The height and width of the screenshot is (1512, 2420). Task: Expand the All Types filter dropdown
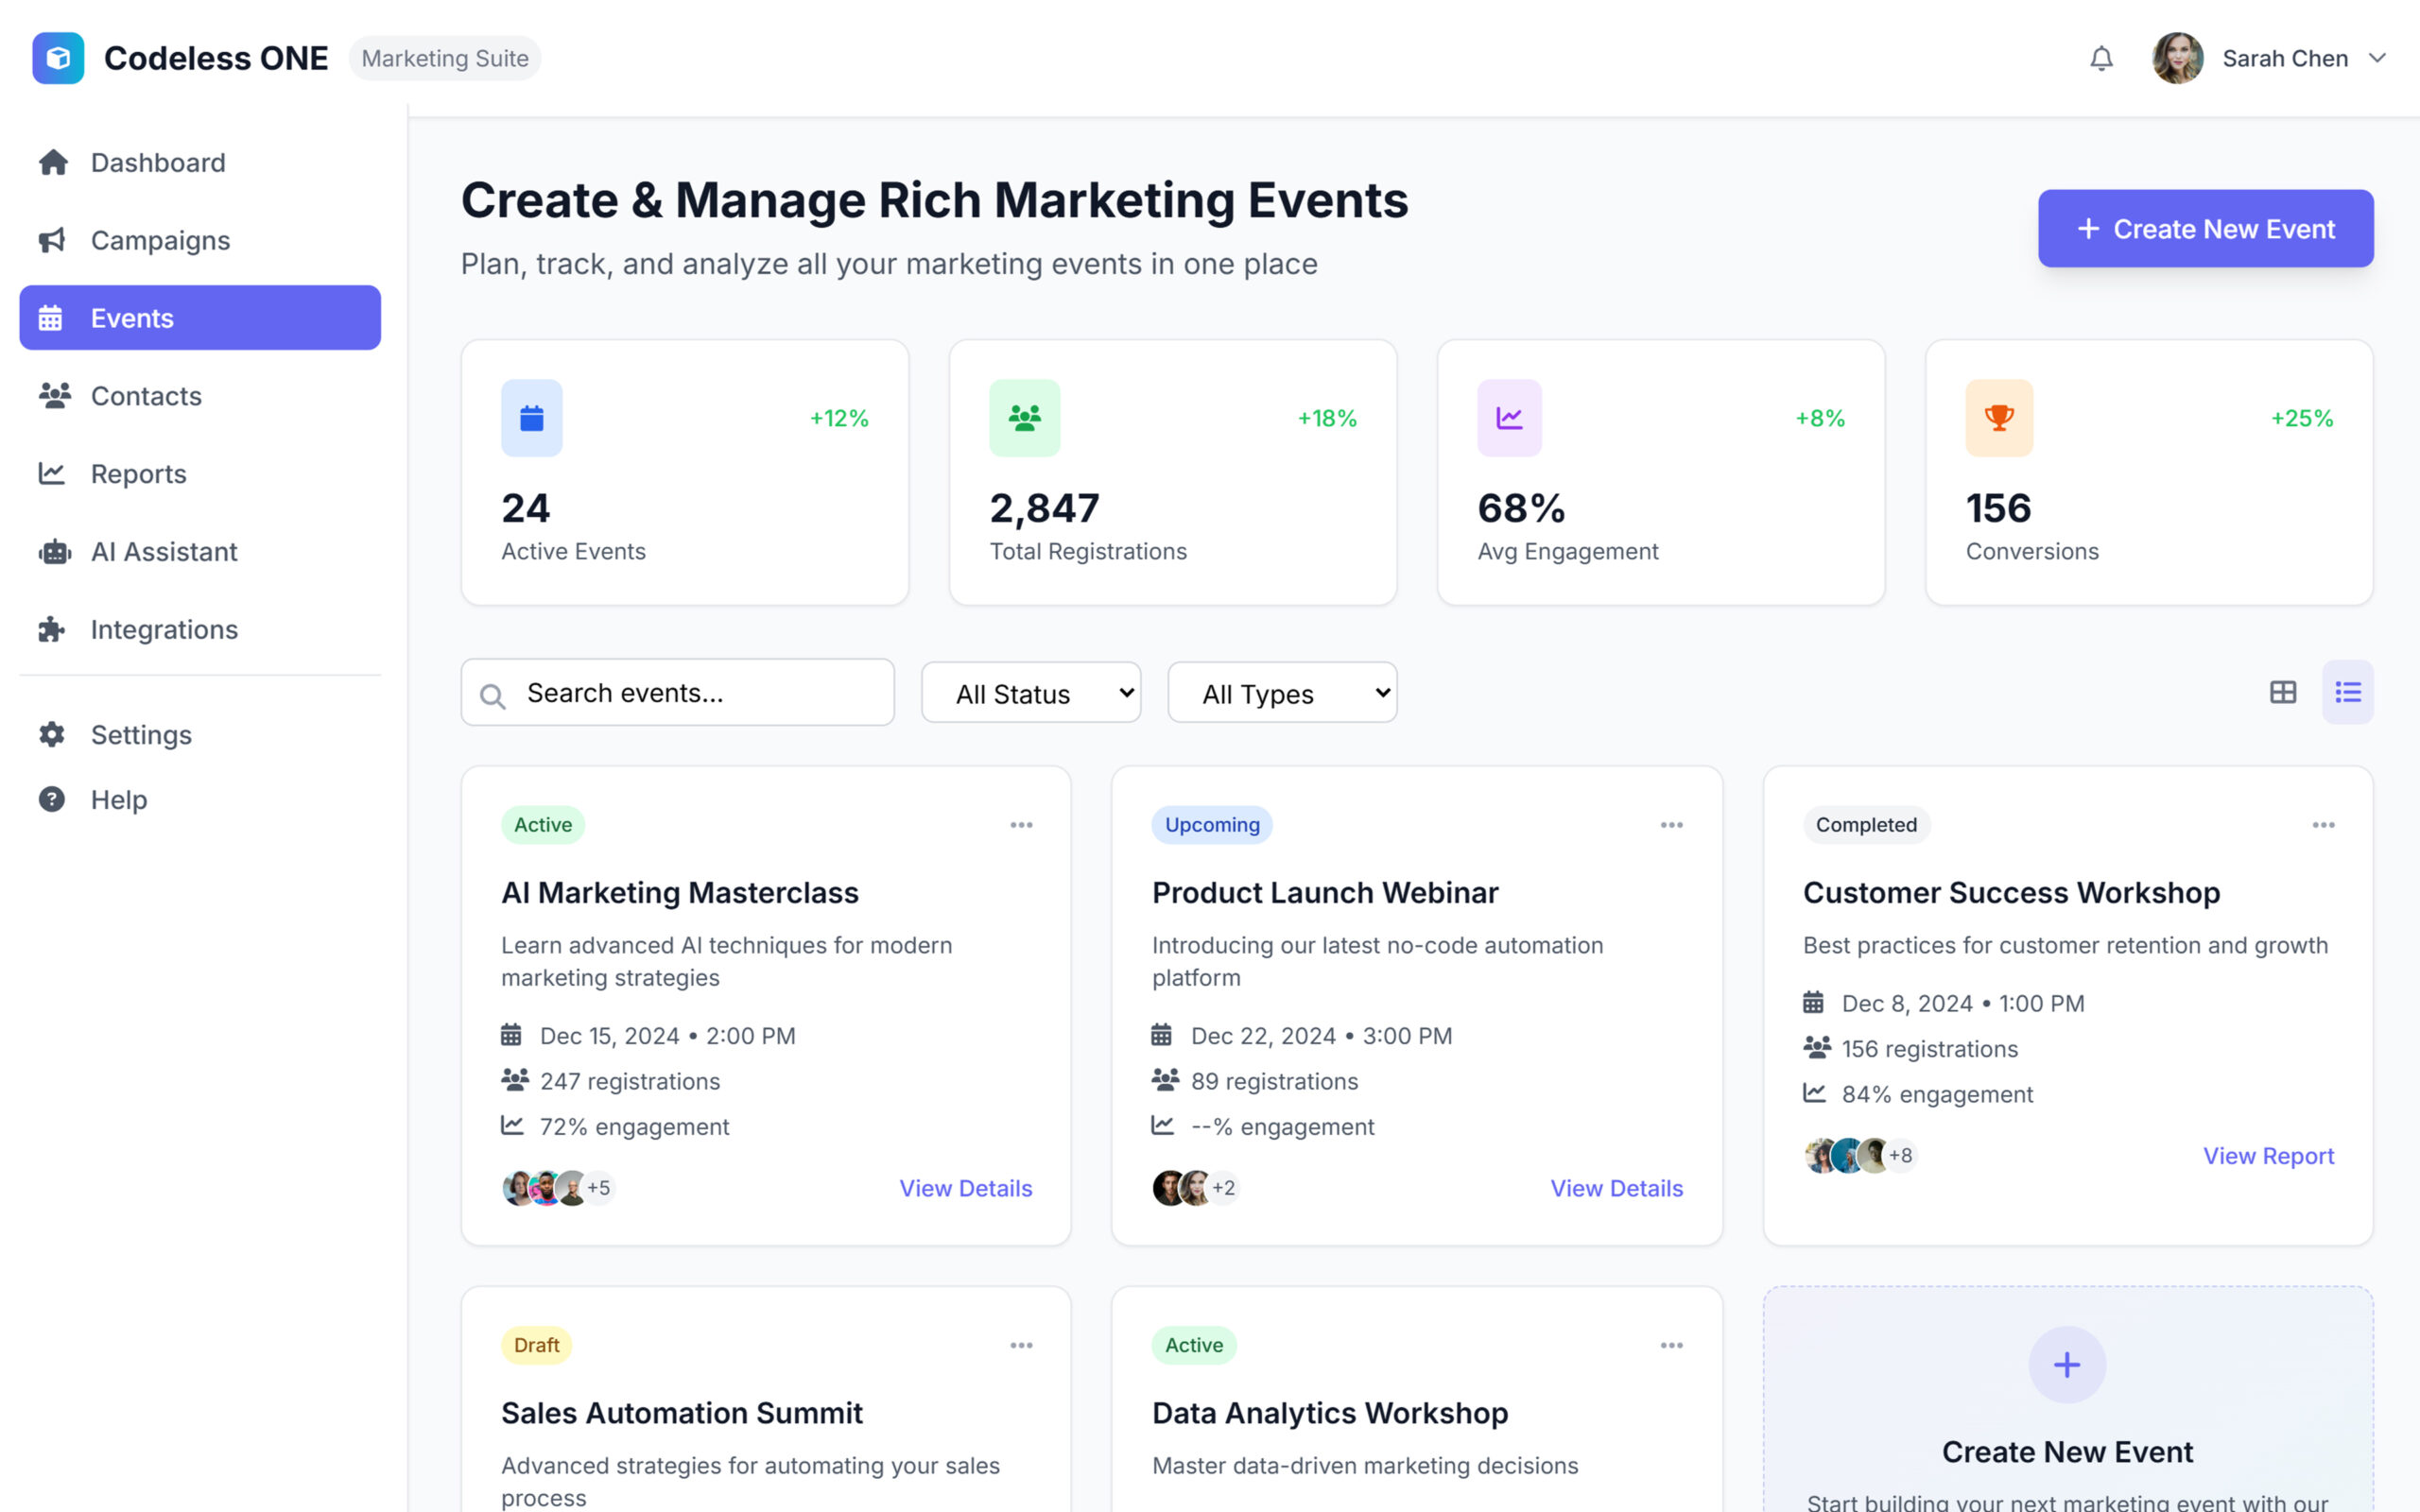(x=1281, y=693)
